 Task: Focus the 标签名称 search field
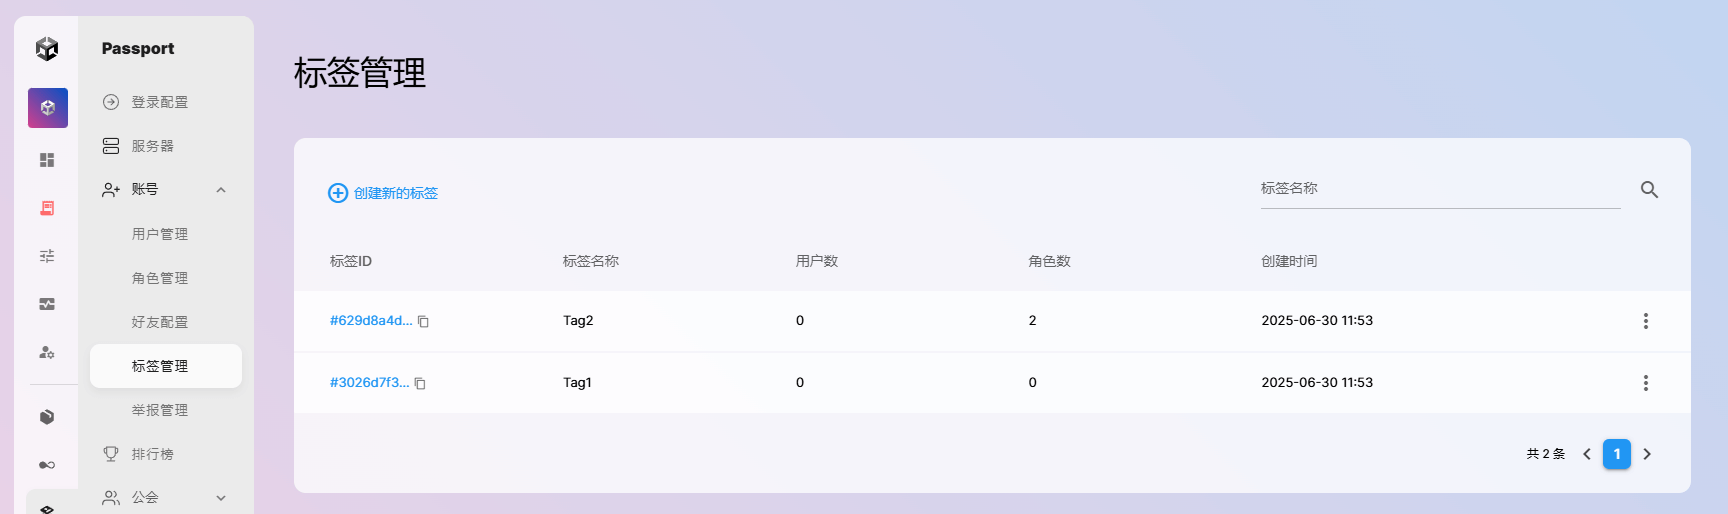[1440, 189]
